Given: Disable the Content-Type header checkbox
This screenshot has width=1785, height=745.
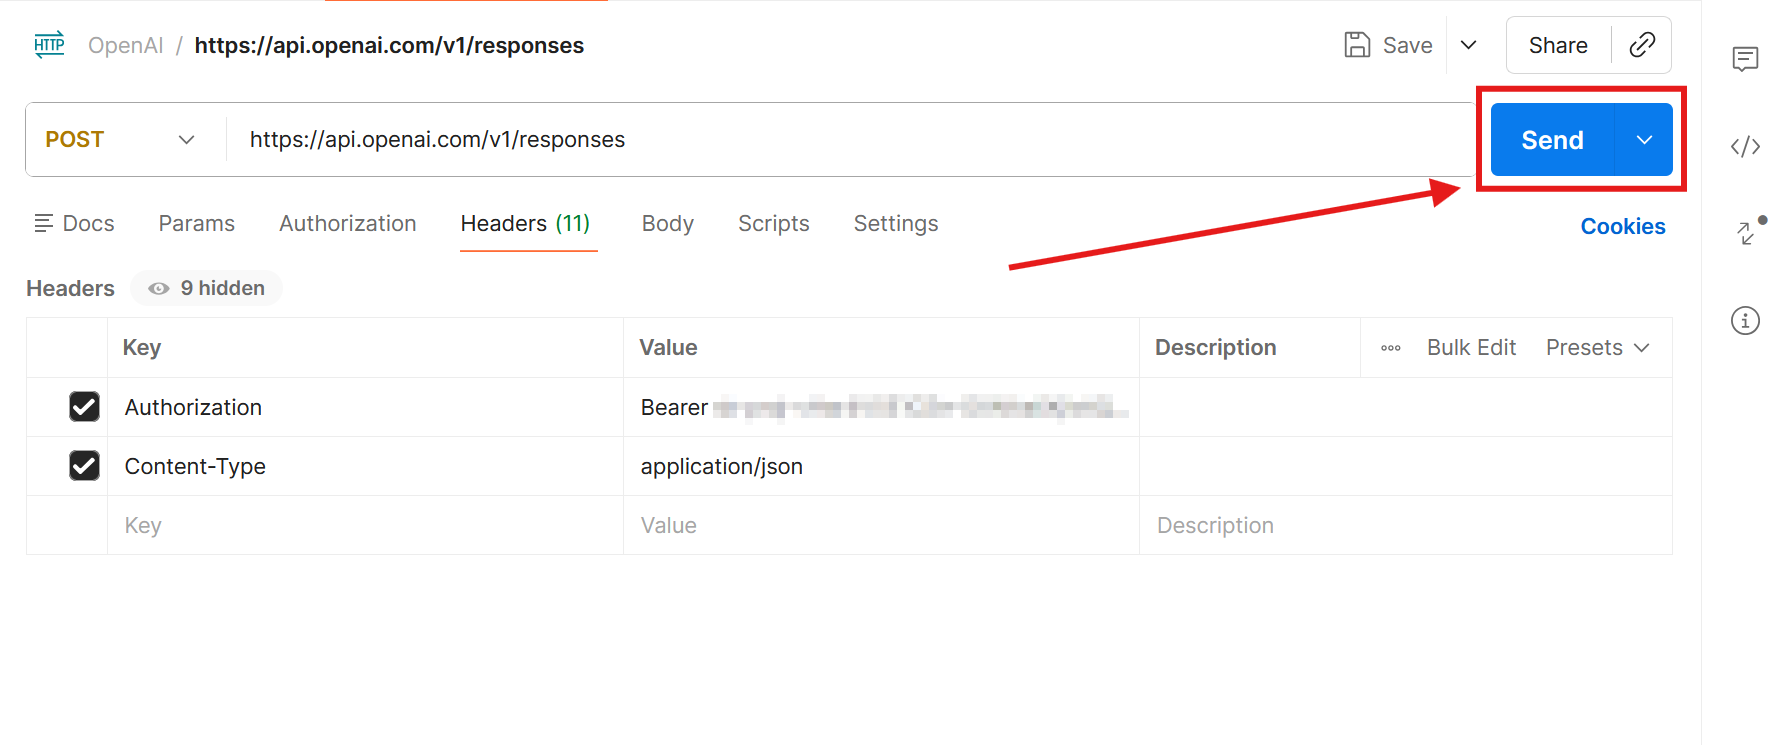Looking at the screenshot, I should pyautogui.click(x=84, y=466).
